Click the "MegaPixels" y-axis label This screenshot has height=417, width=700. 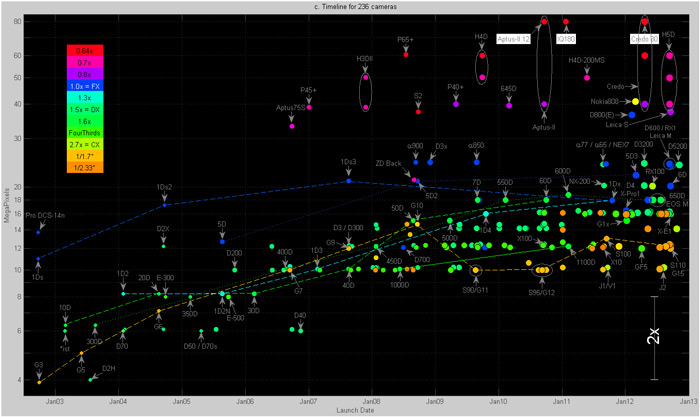7,205
